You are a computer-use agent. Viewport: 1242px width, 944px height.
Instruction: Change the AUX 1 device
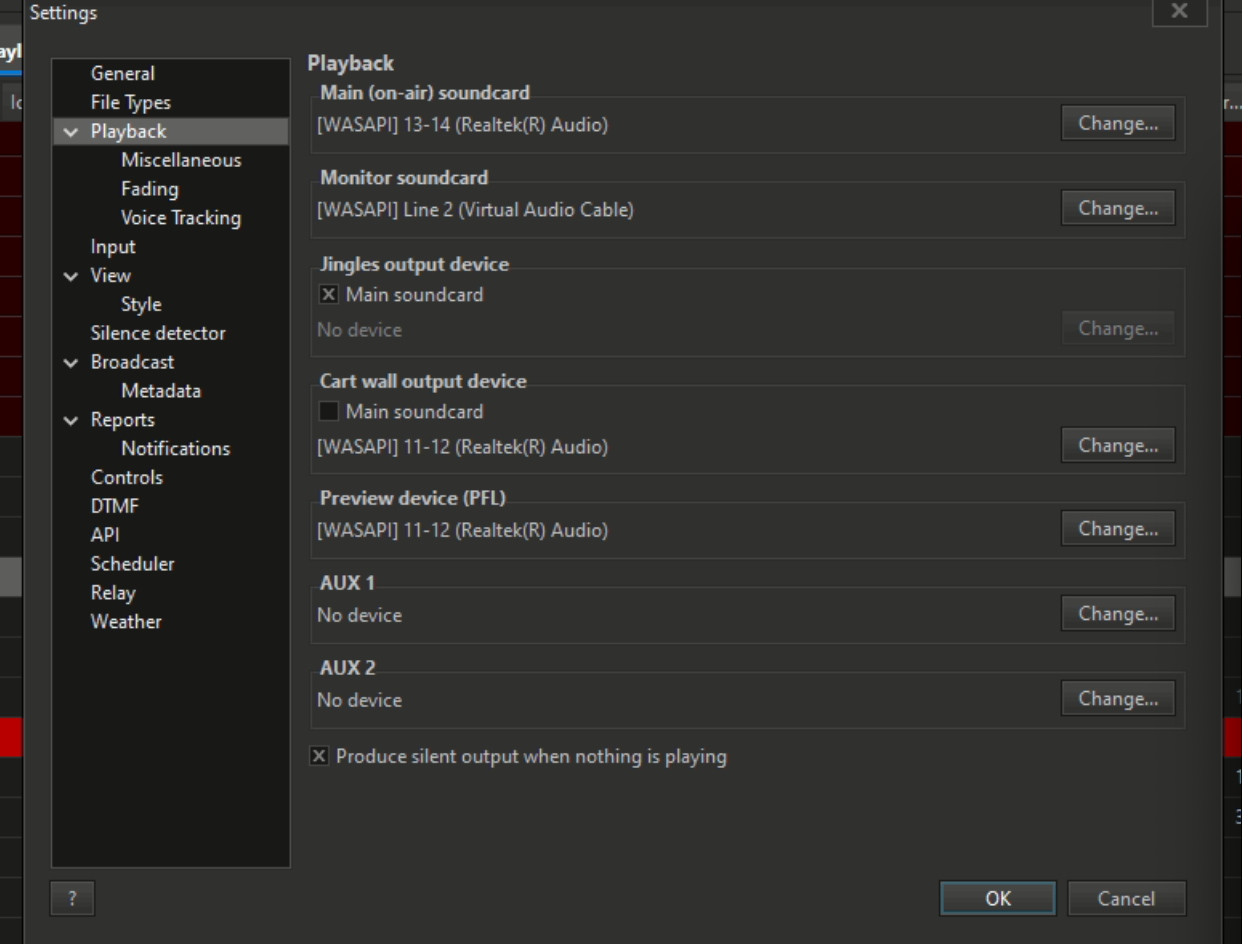[1118, 614]
